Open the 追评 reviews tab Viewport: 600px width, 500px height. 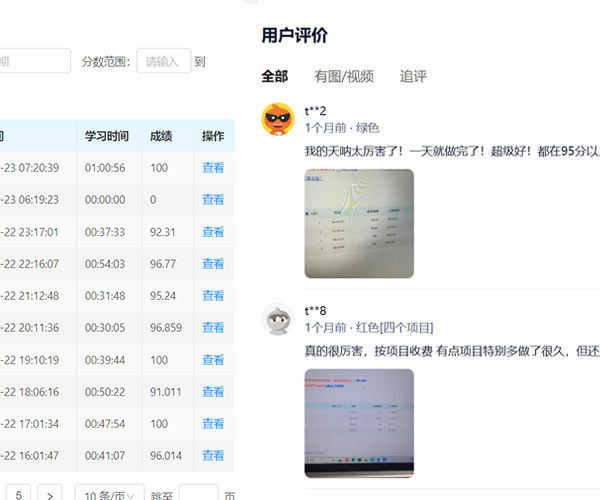tap(413, 76)
